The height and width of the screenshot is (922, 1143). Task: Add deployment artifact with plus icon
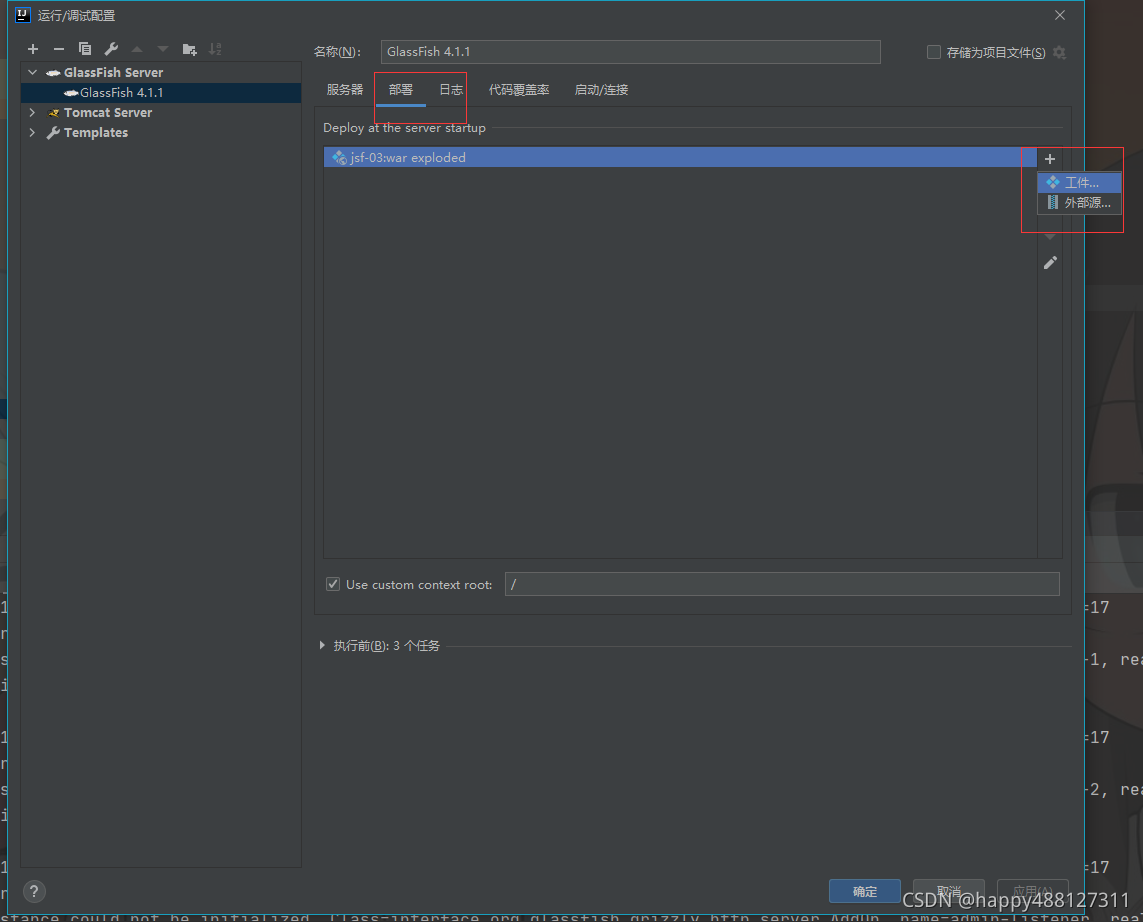(x=1050, y=158)
